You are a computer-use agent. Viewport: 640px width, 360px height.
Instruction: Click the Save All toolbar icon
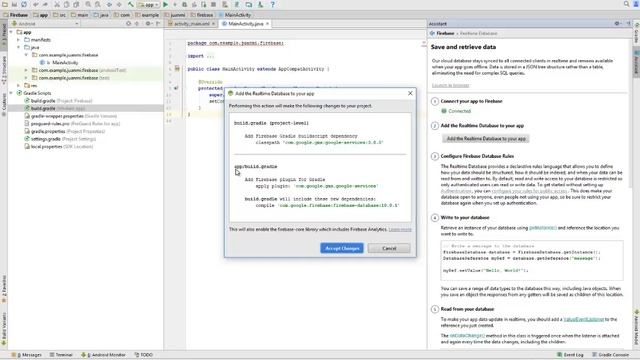14,4
